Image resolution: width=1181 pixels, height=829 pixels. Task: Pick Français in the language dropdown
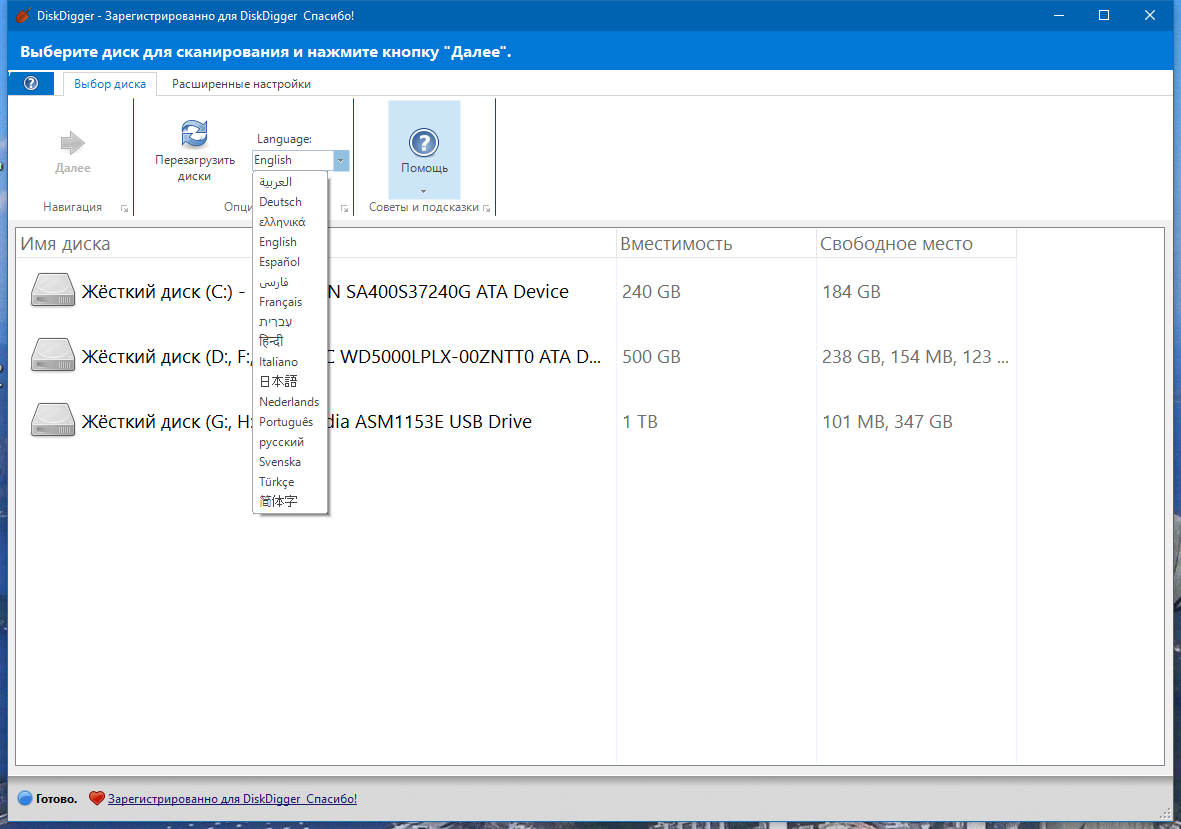pyautogui.click(x=280, y=302)
